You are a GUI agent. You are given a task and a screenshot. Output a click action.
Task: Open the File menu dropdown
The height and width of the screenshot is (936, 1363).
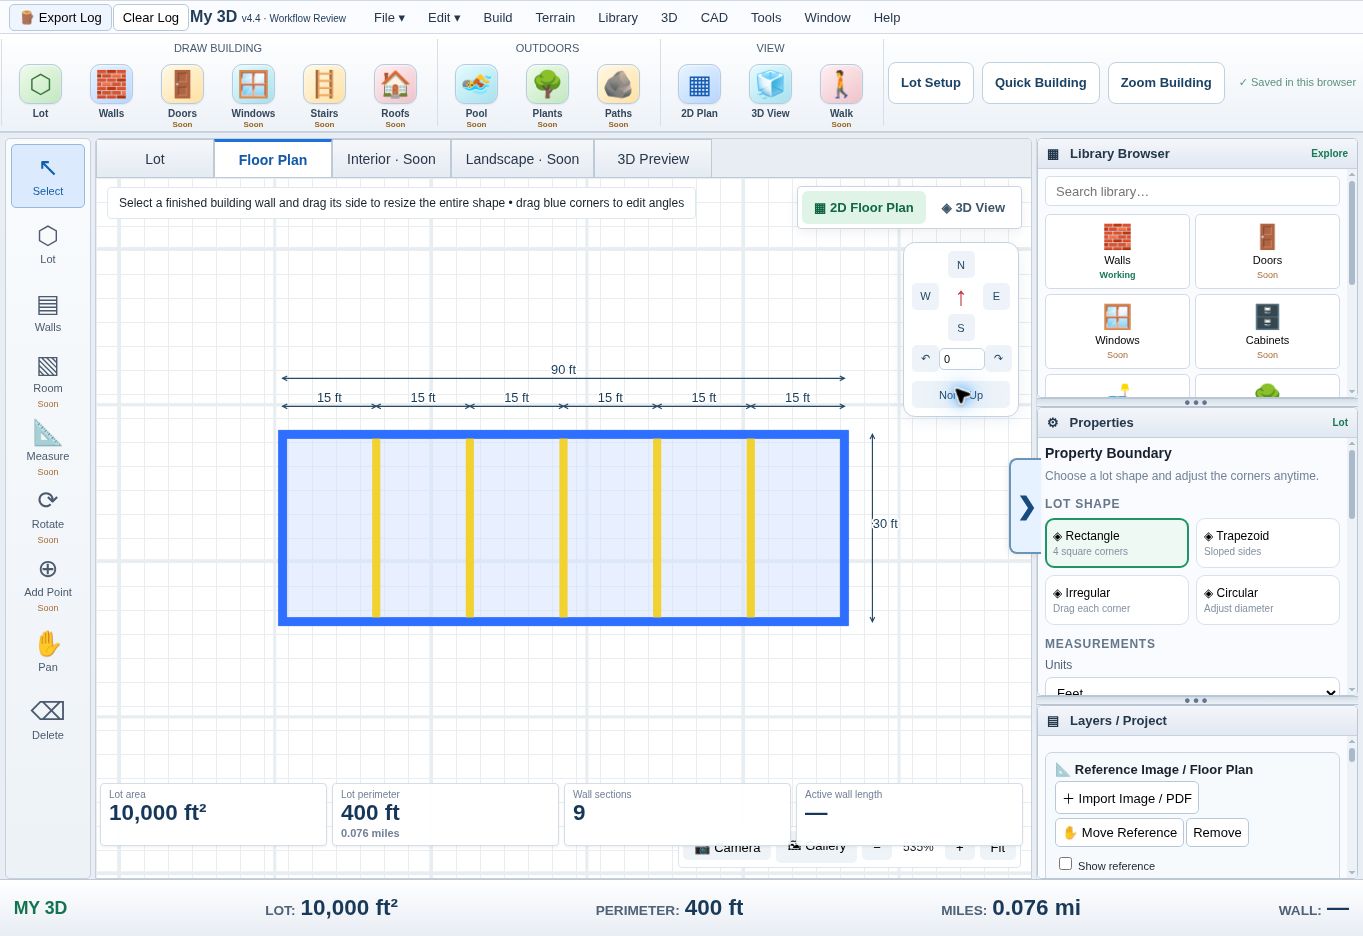[x=389, y=17]
